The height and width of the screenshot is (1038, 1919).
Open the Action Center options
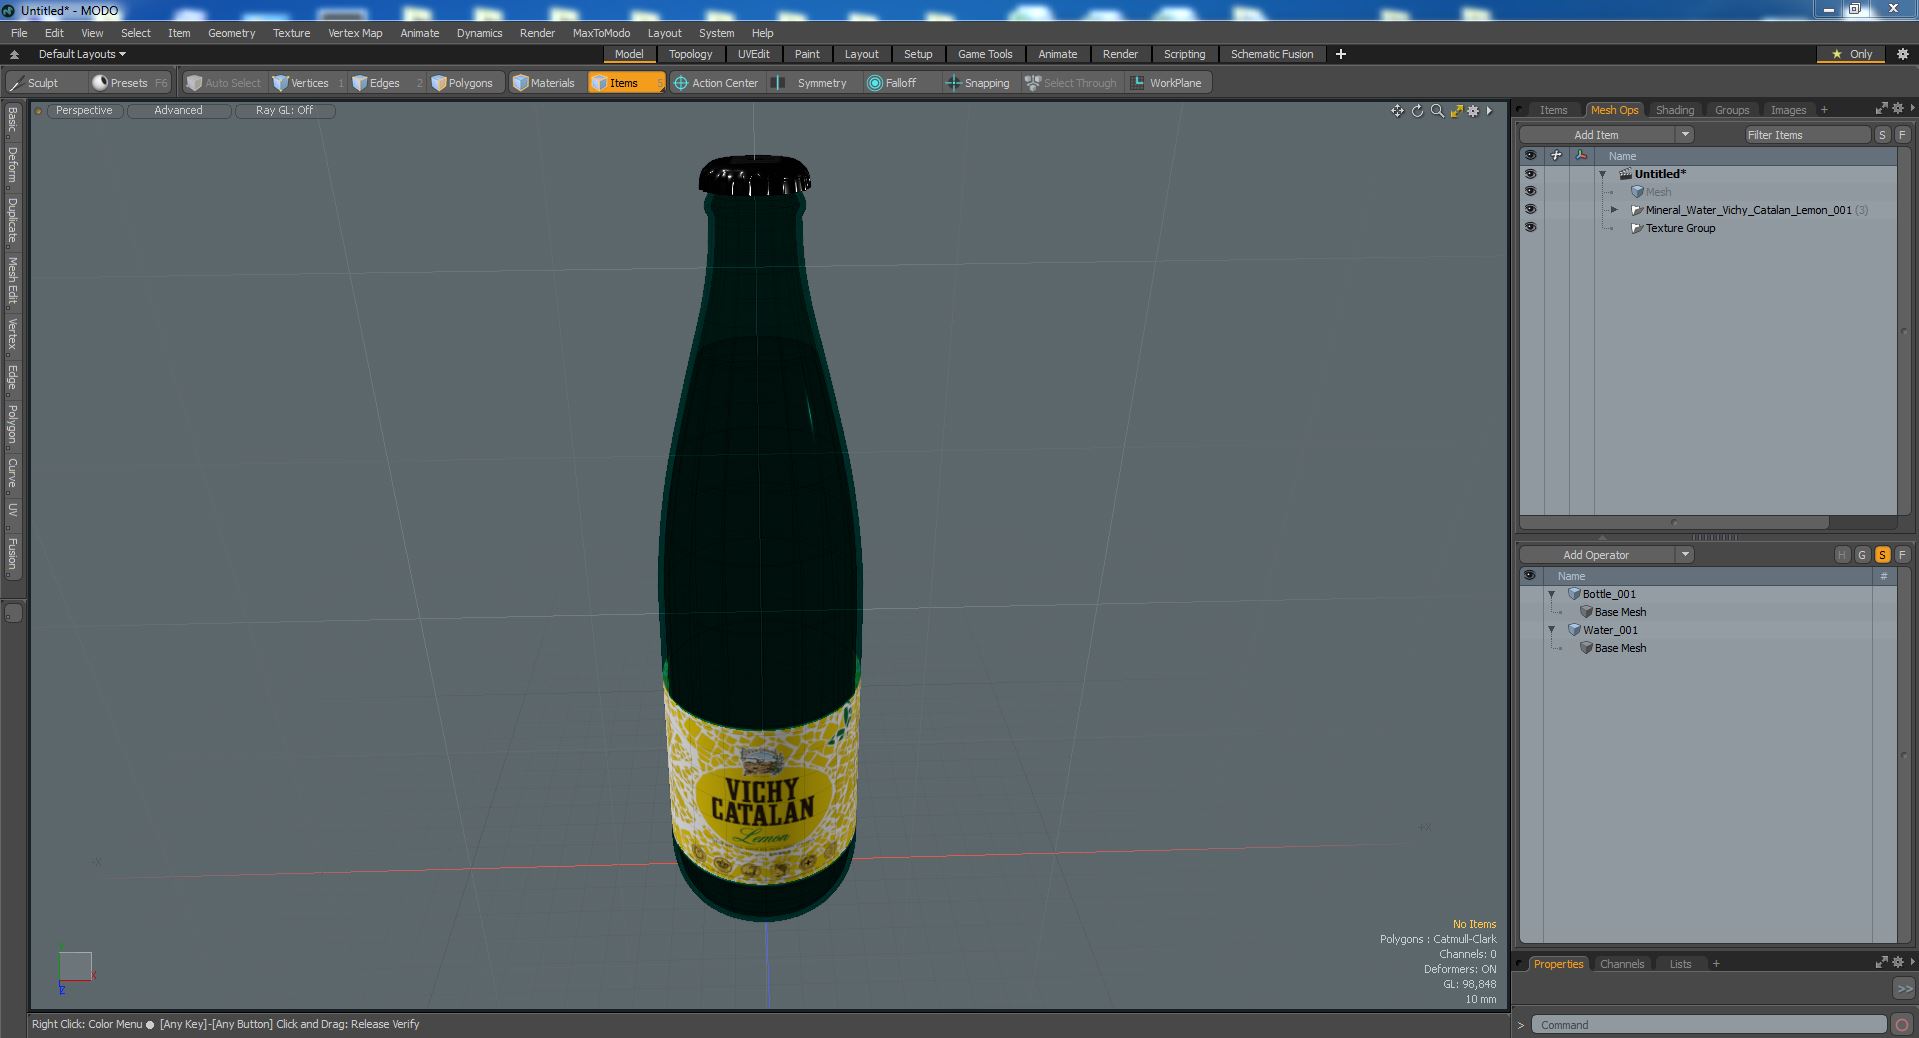pos(716,83)
